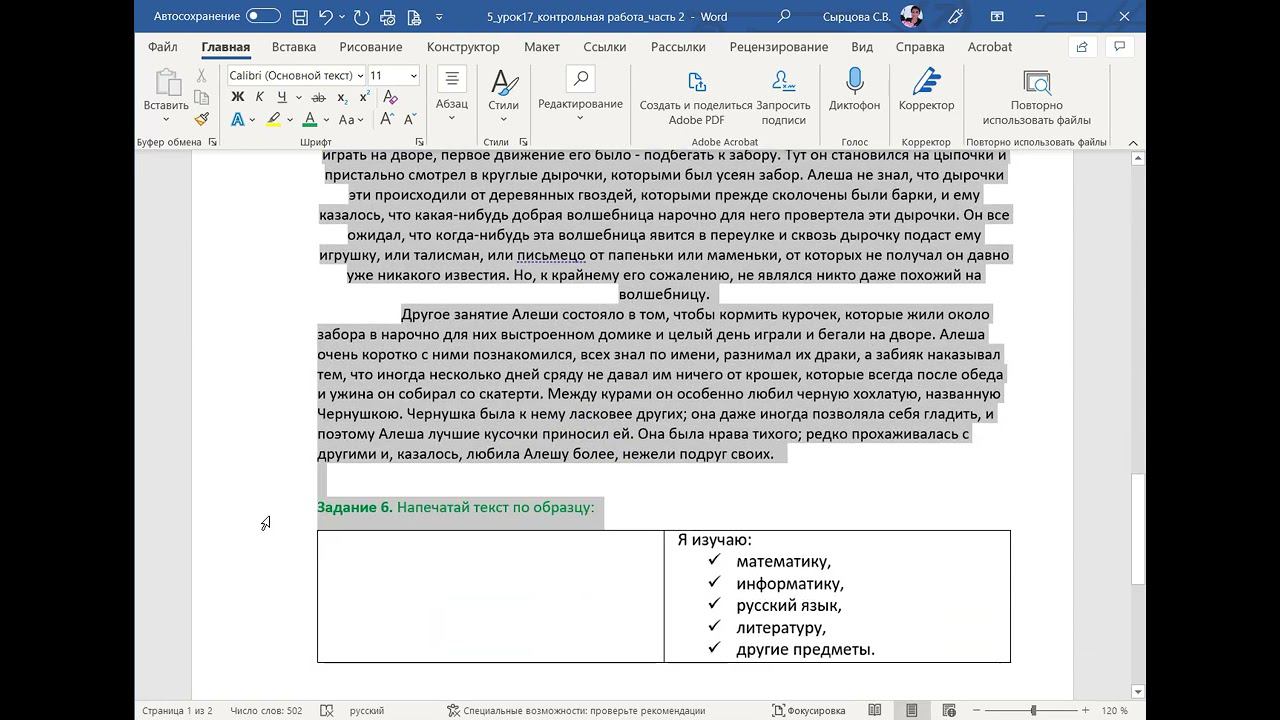Image resolution: width=1280 pixels, height=720 pixels.
Task: Open the search magnifier in title bar
Action: [x=784, y=16]
